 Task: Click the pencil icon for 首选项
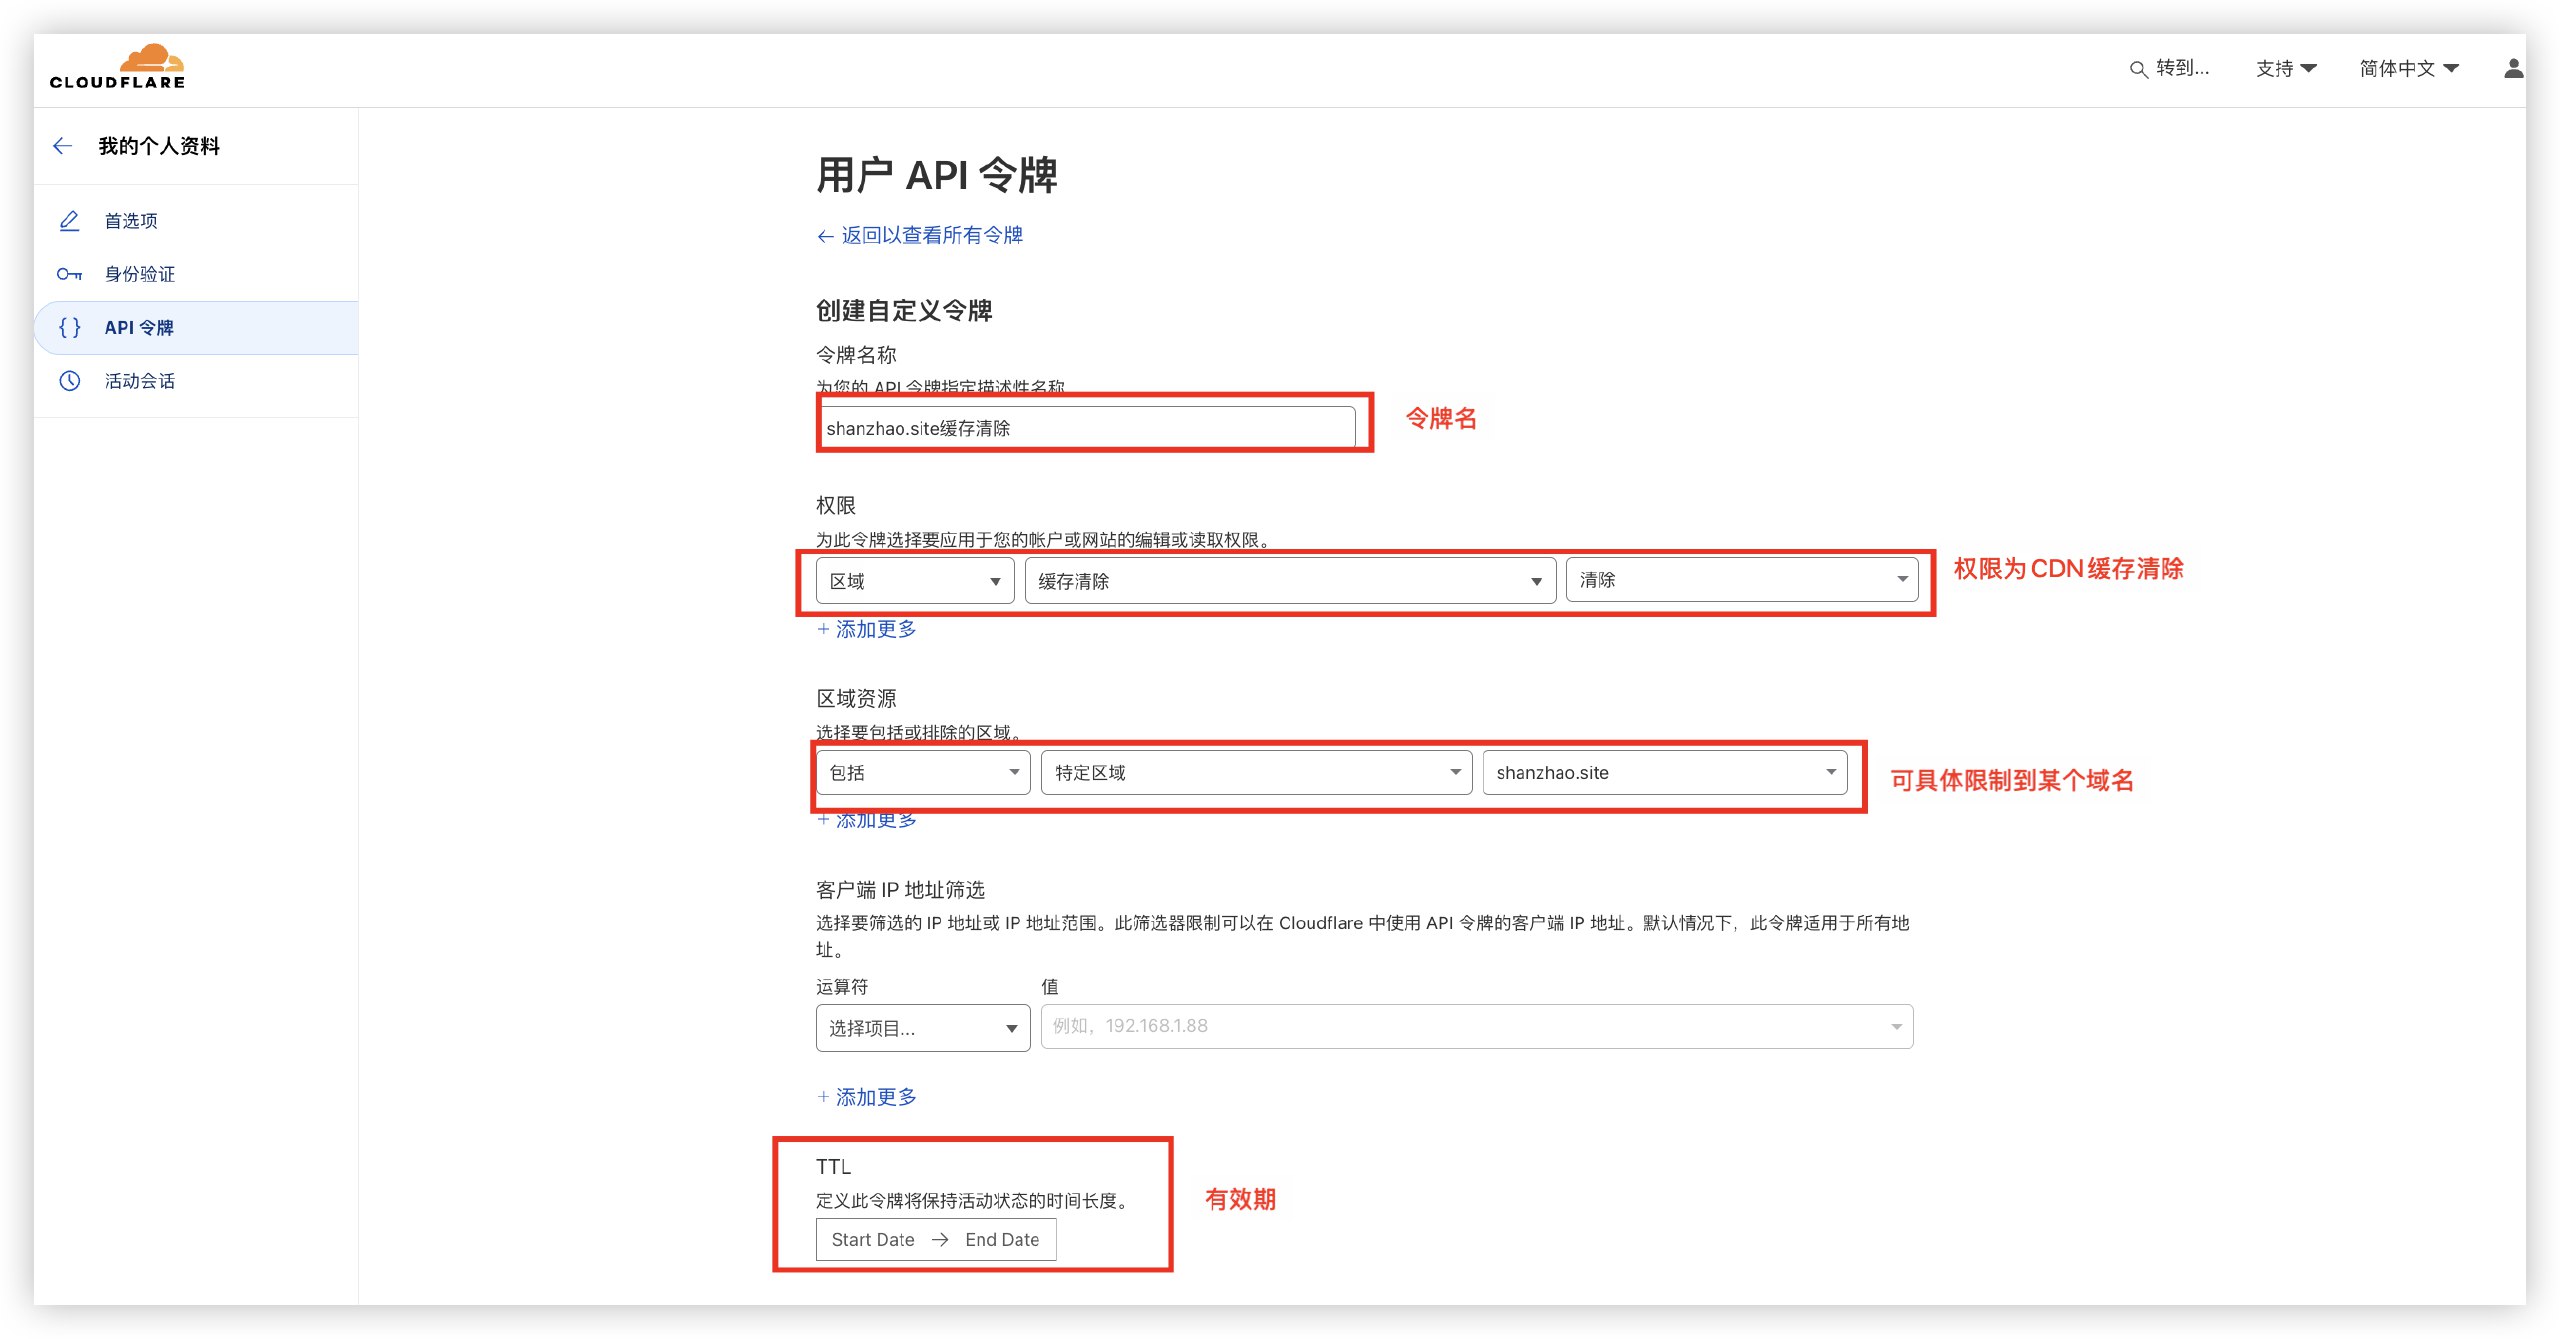69,221
